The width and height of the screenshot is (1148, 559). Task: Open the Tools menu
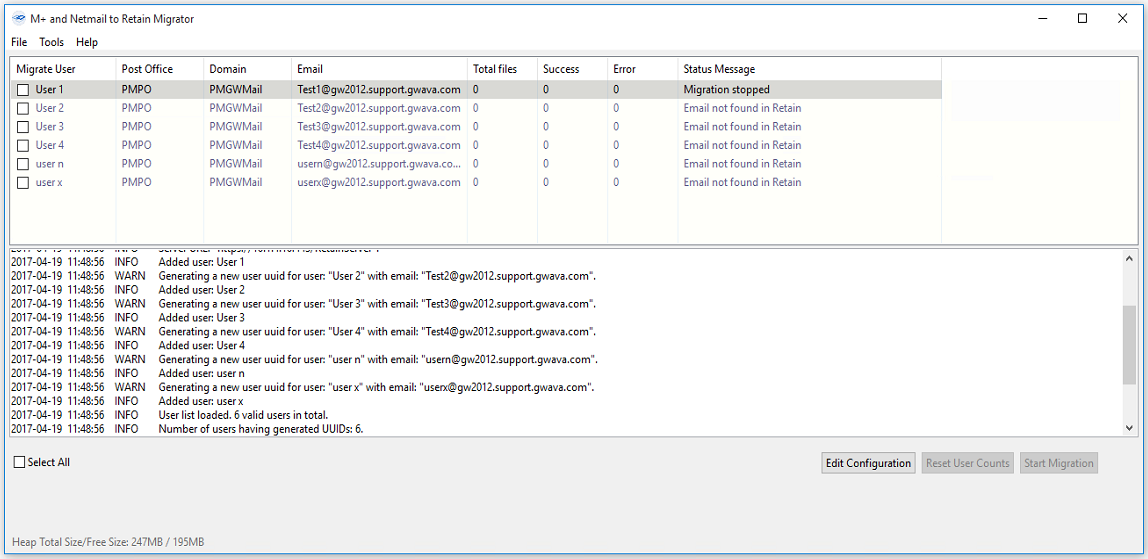pos(51,42)
